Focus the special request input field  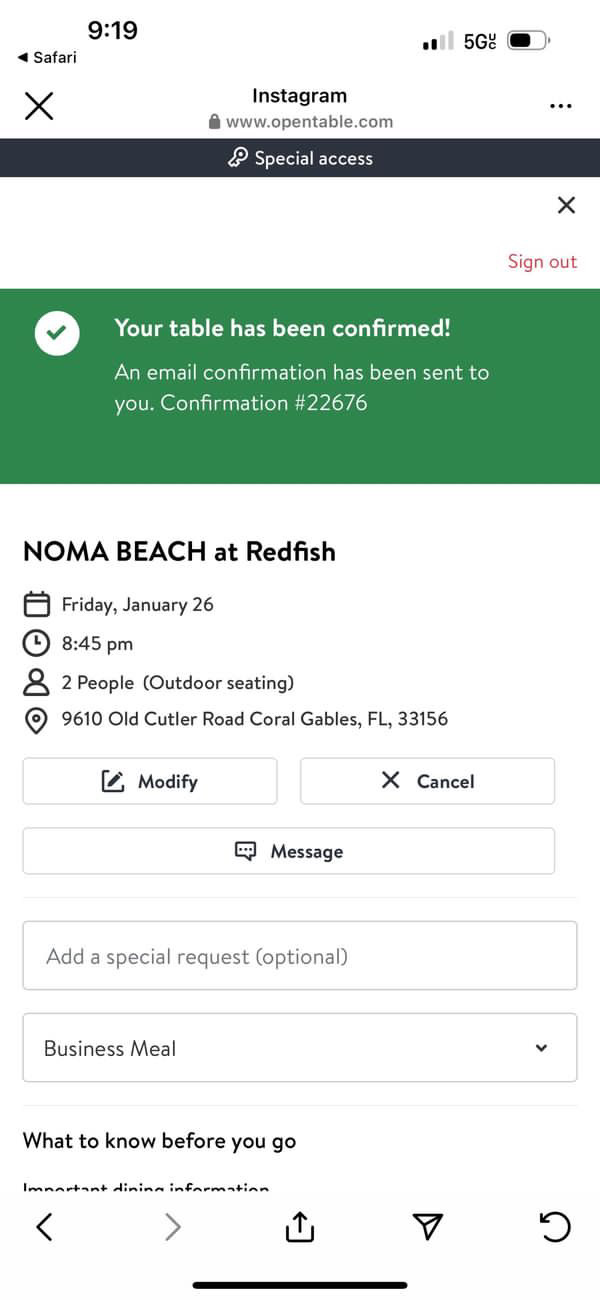(x=300, y=956)
